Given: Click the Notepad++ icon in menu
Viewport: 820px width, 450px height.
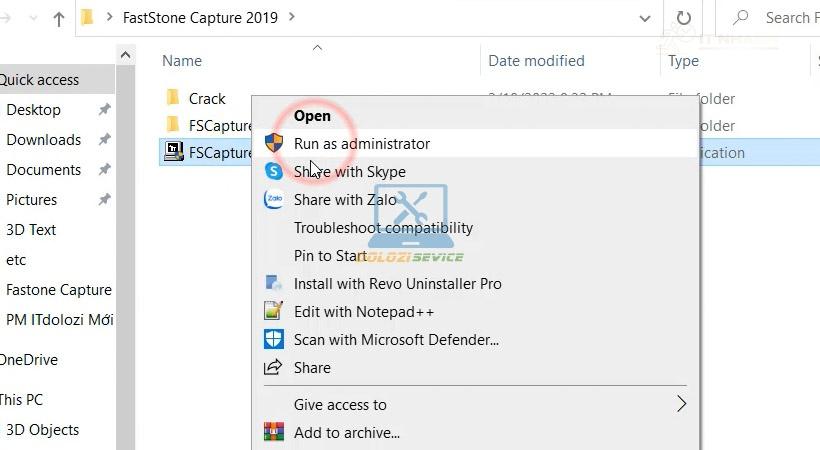Looking at the screenshot, I should tap(273, 311).
